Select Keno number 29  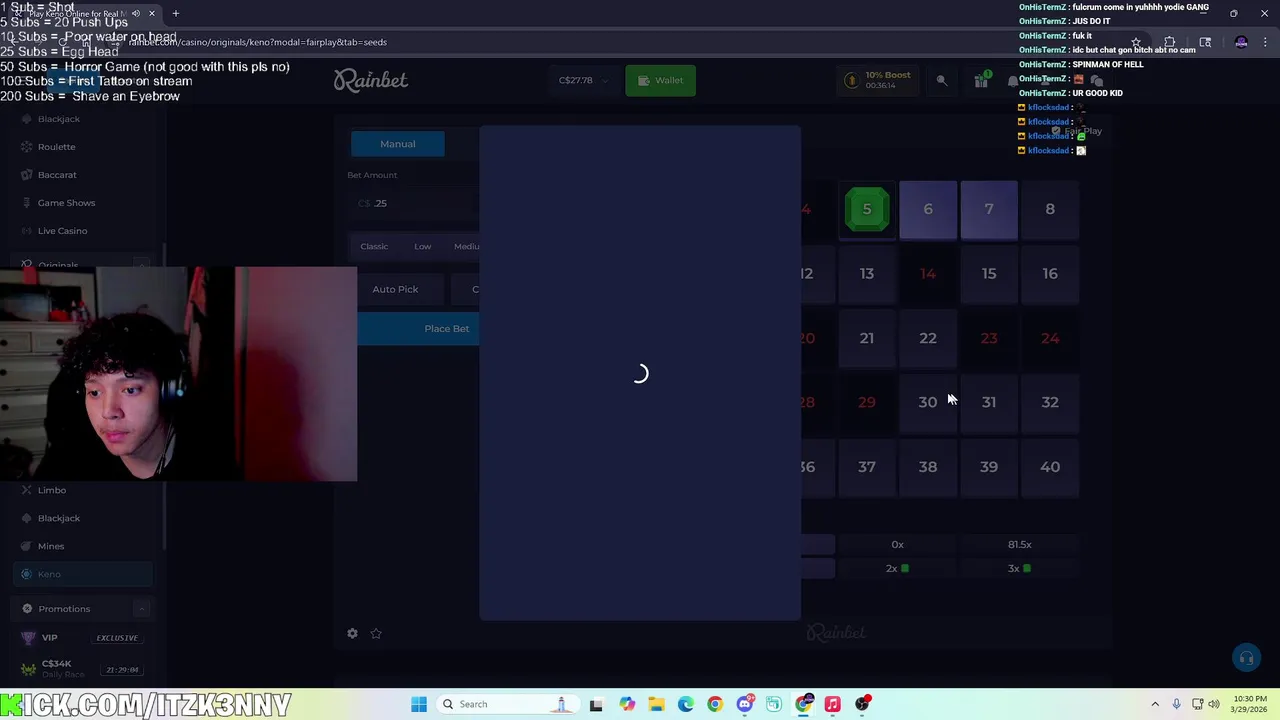pos(867,402)
